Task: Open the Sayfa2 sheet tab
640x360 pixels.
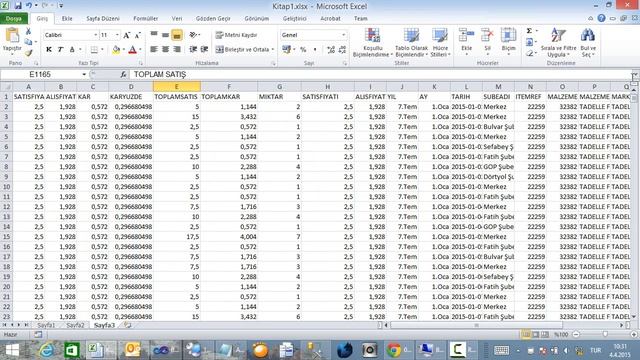Action: [x=75, y=325]
